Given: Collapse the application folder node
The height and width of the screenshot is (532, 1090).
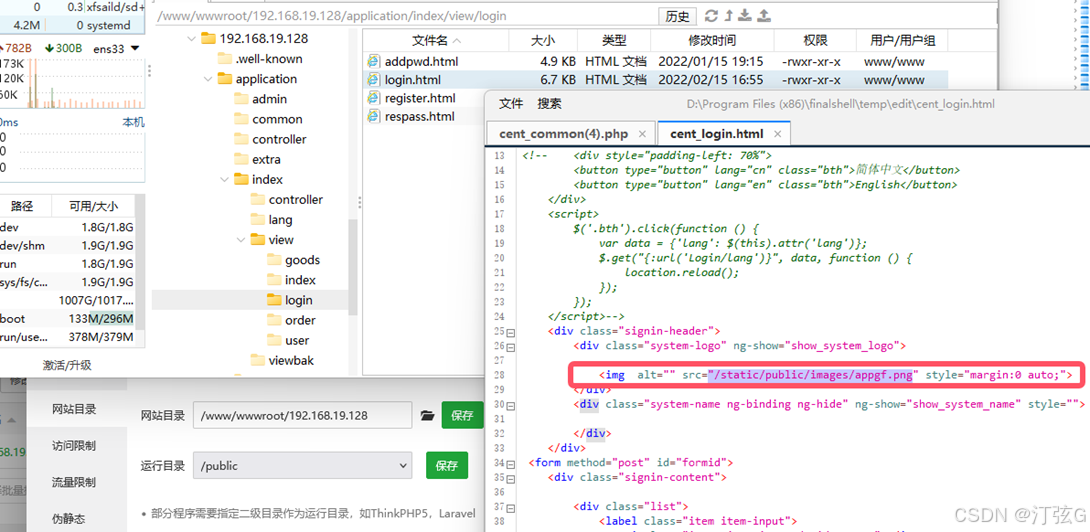Looking at the screenshot, I should click(208, 79).
